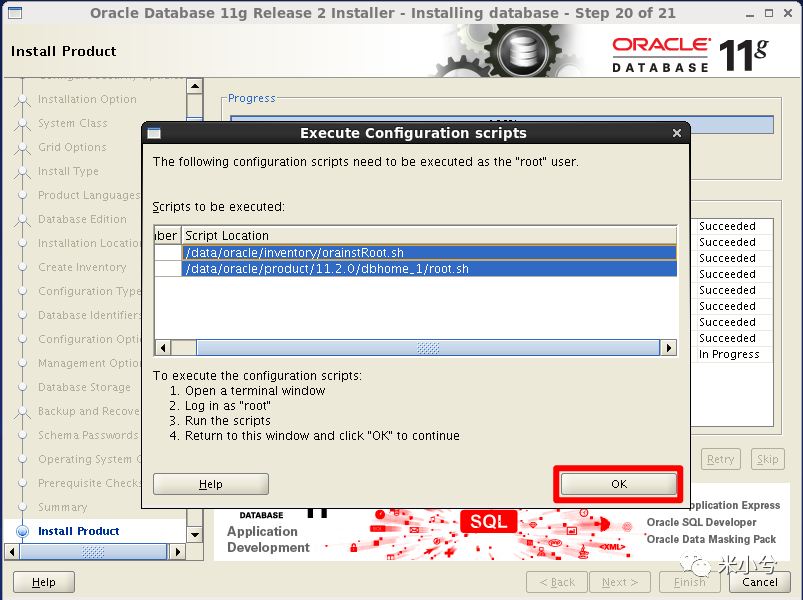Select the Installation Option step
The width and height of the screenshot is (803, 600).
[x=87, y=99]
